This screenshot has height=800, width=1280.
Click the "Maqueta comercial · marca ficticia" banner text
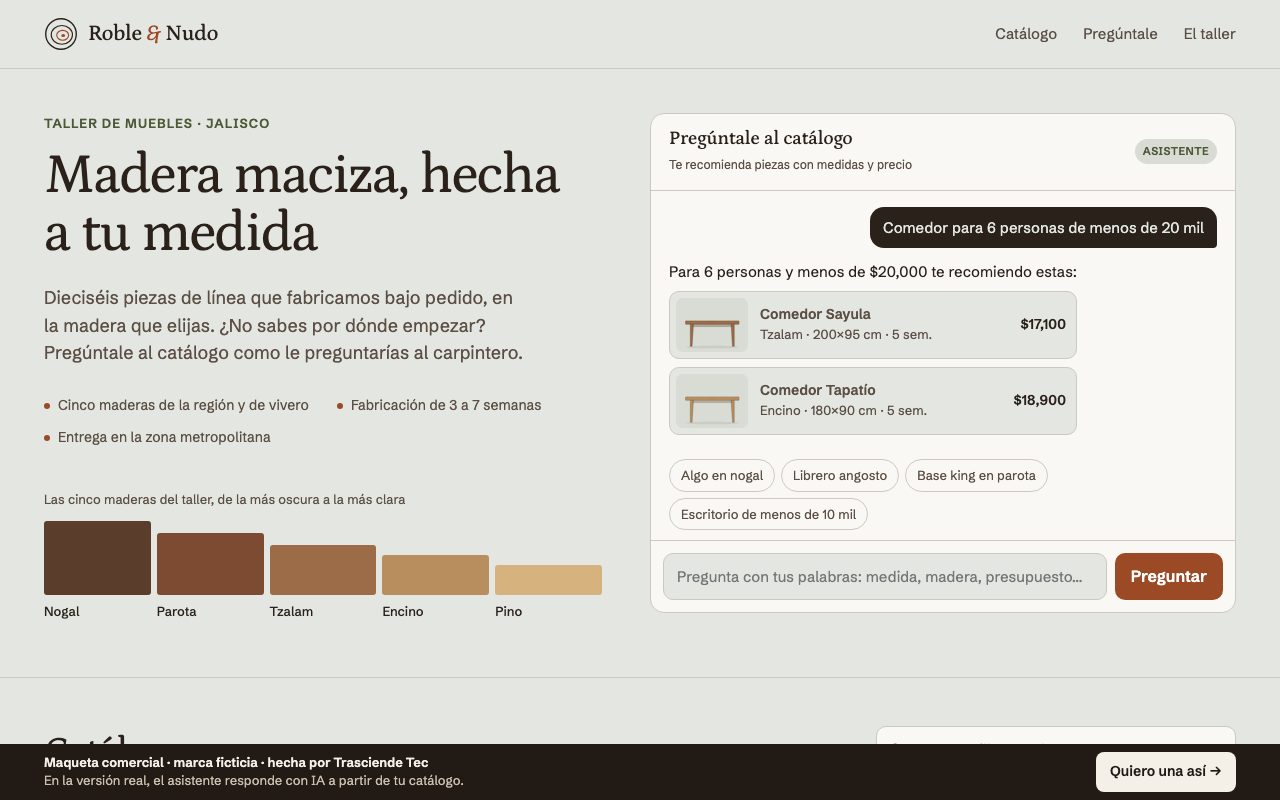[236, 763]
